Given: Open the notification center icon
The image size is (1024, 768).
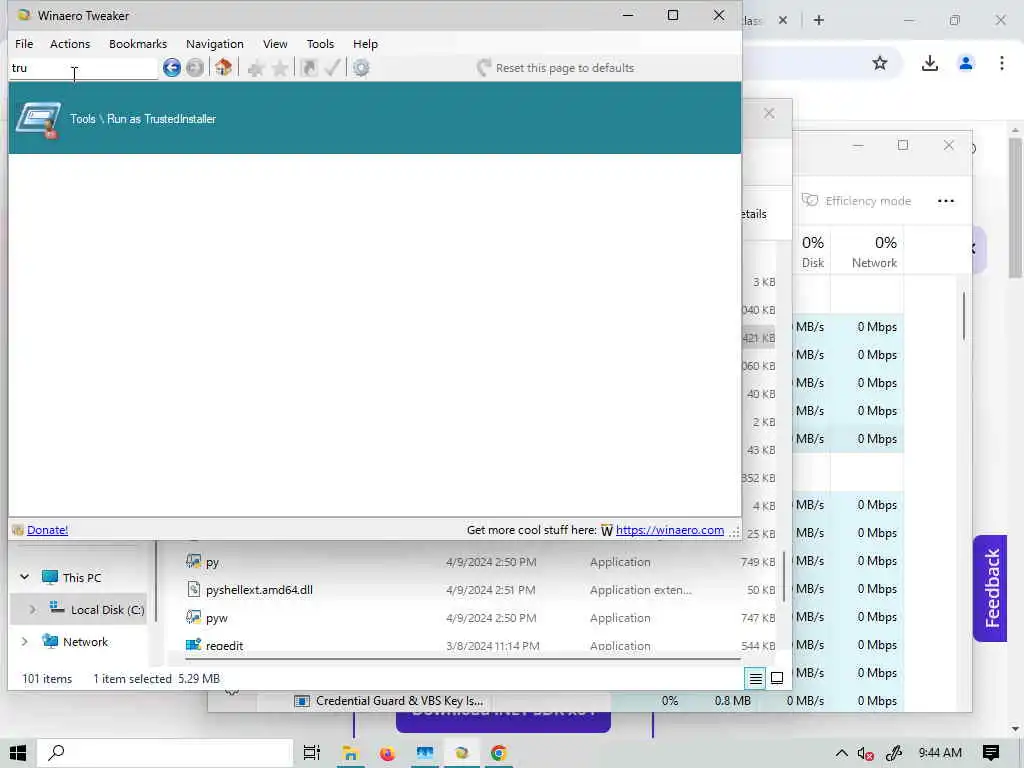Looking at the screenshot, I should pyautogui.click(x=991, y=753).
